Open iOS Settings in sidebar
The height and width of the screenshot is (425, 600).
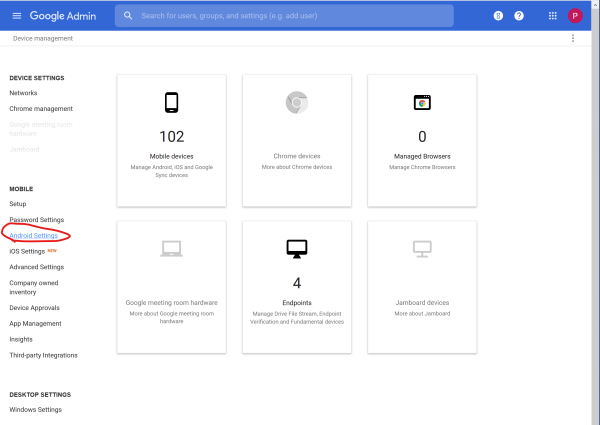click(x=27, y=251)
